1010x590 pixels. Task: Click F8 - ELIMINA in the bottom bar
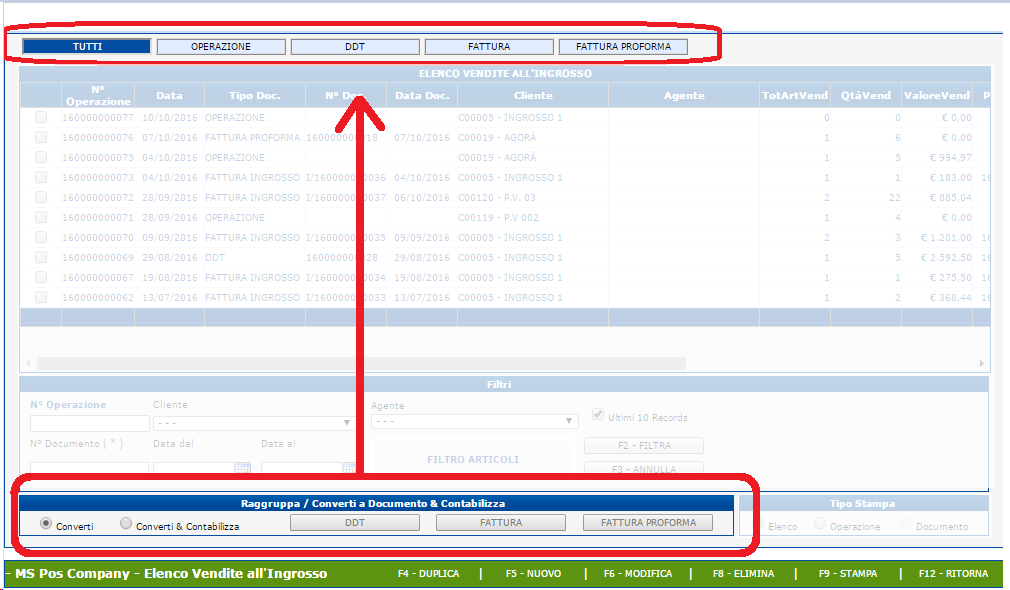pyautogui.click(x=743, y=573)
